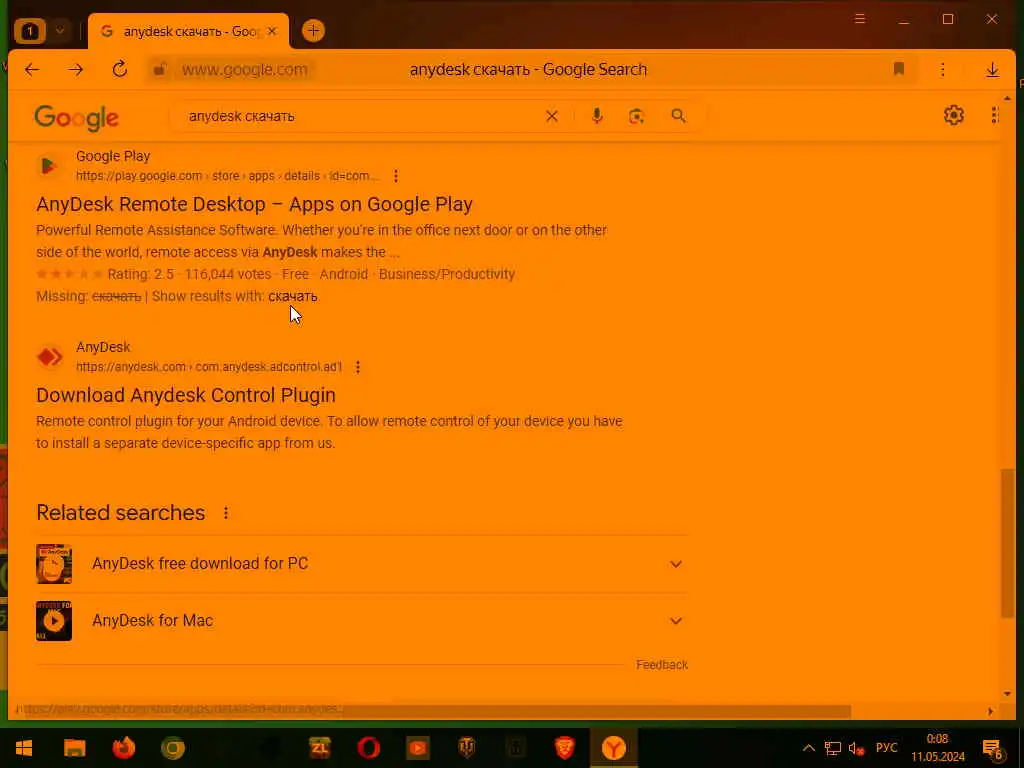
Task: Click the AnyDesk red favicon
Action: (x=49, y=357)
